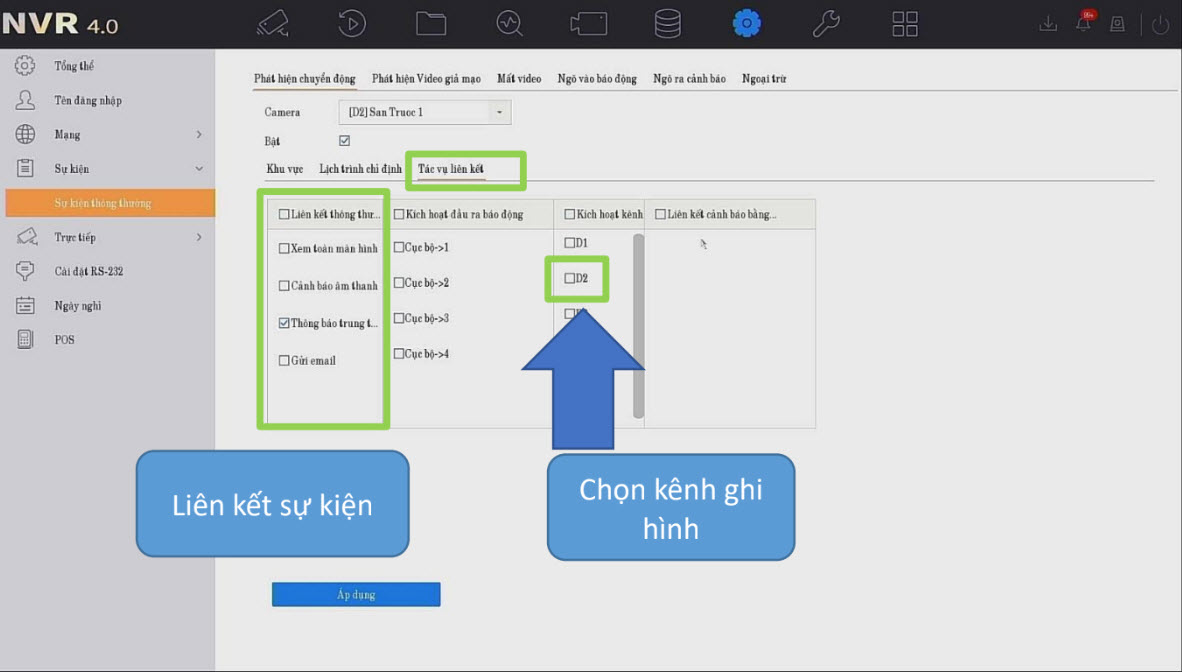This screenshot has height=672, width=1182.
Task: Open Tên đăng nhập in sidebar
Action: tap(88, 101)
